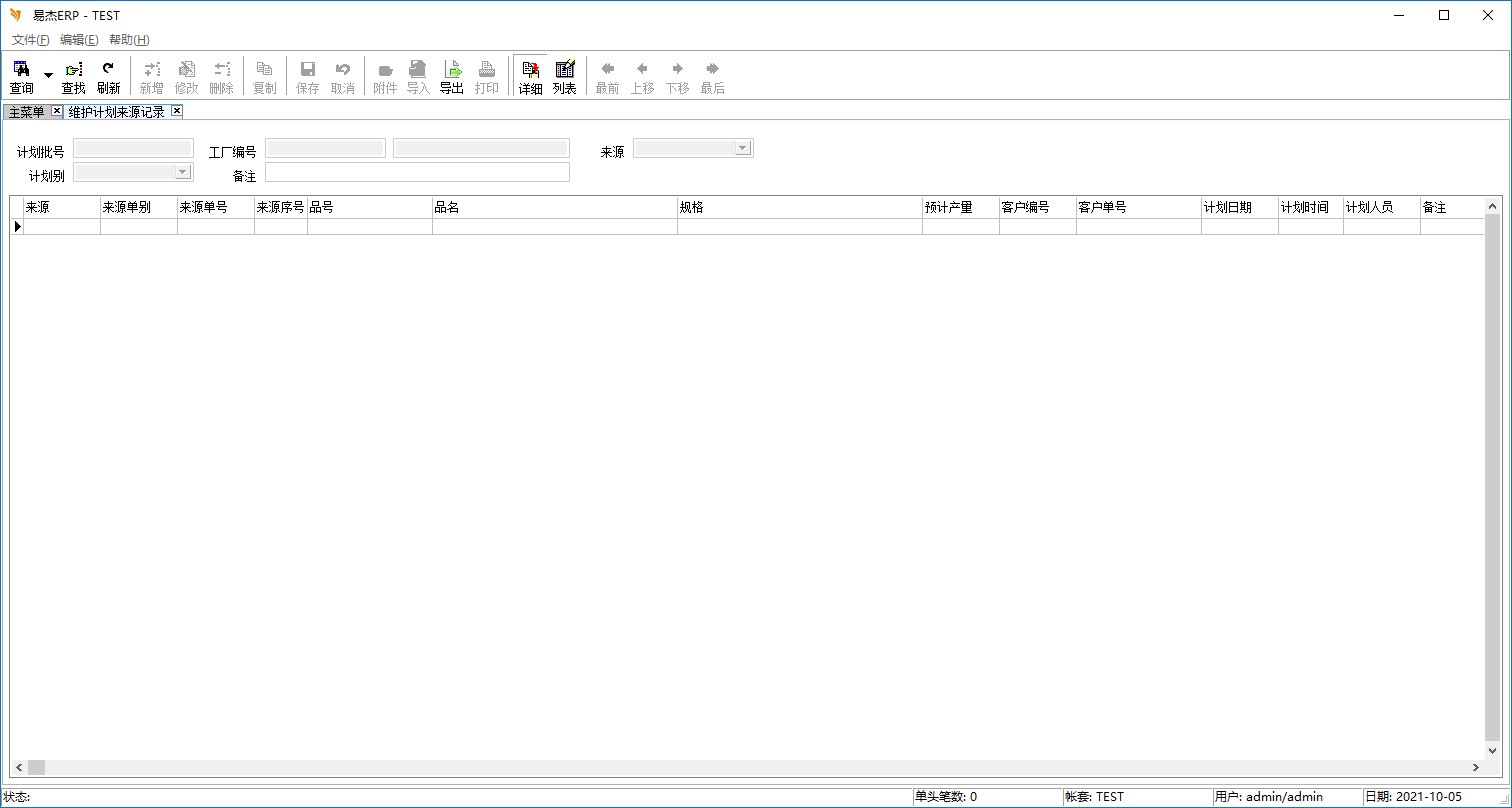Click the 预计产量 column header
Viewport: 1512px width, 808px height.
960,208
